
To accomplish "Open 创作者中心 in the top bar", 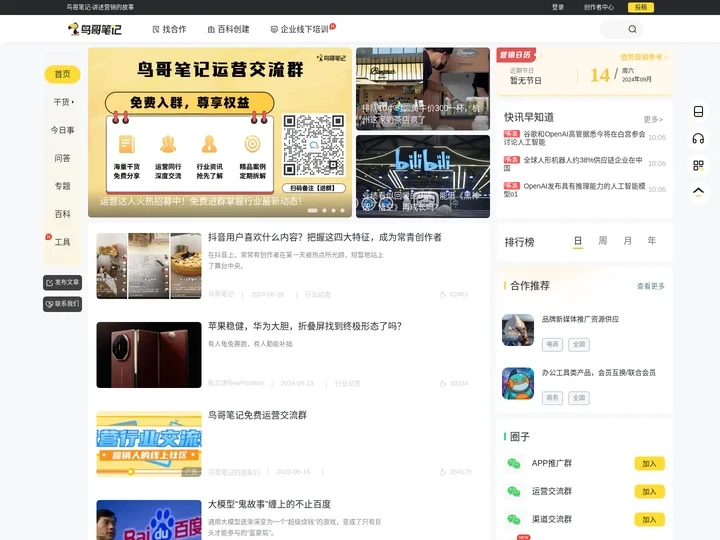I will [x=598, y=7].
